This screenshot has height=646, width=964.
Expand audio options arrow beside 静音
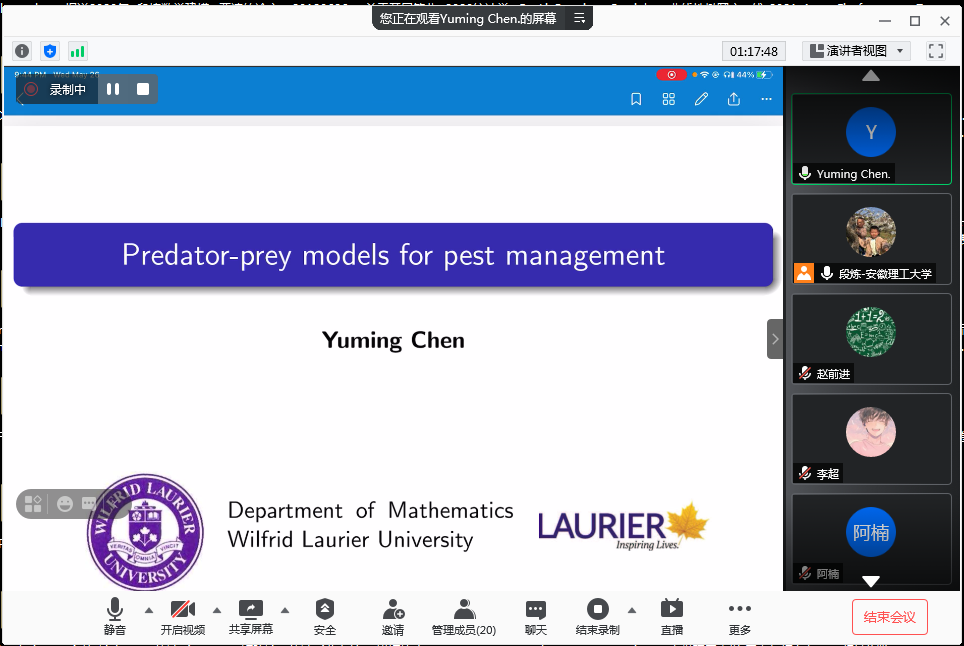point(149,609)
